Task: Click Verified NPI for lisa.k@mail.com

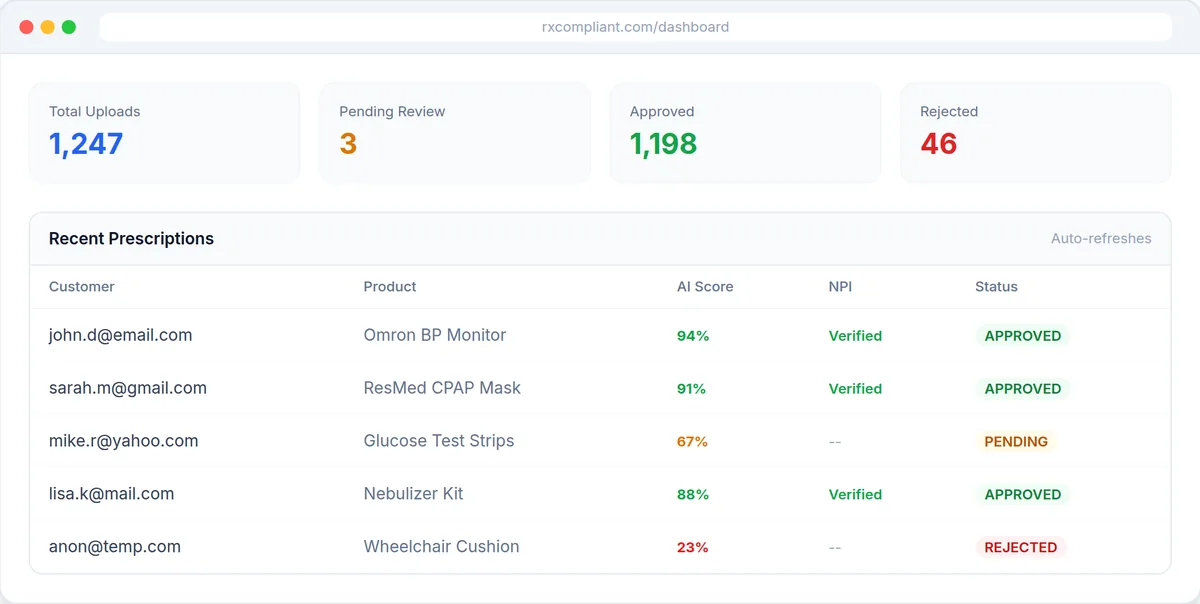Action: (855, 495)
